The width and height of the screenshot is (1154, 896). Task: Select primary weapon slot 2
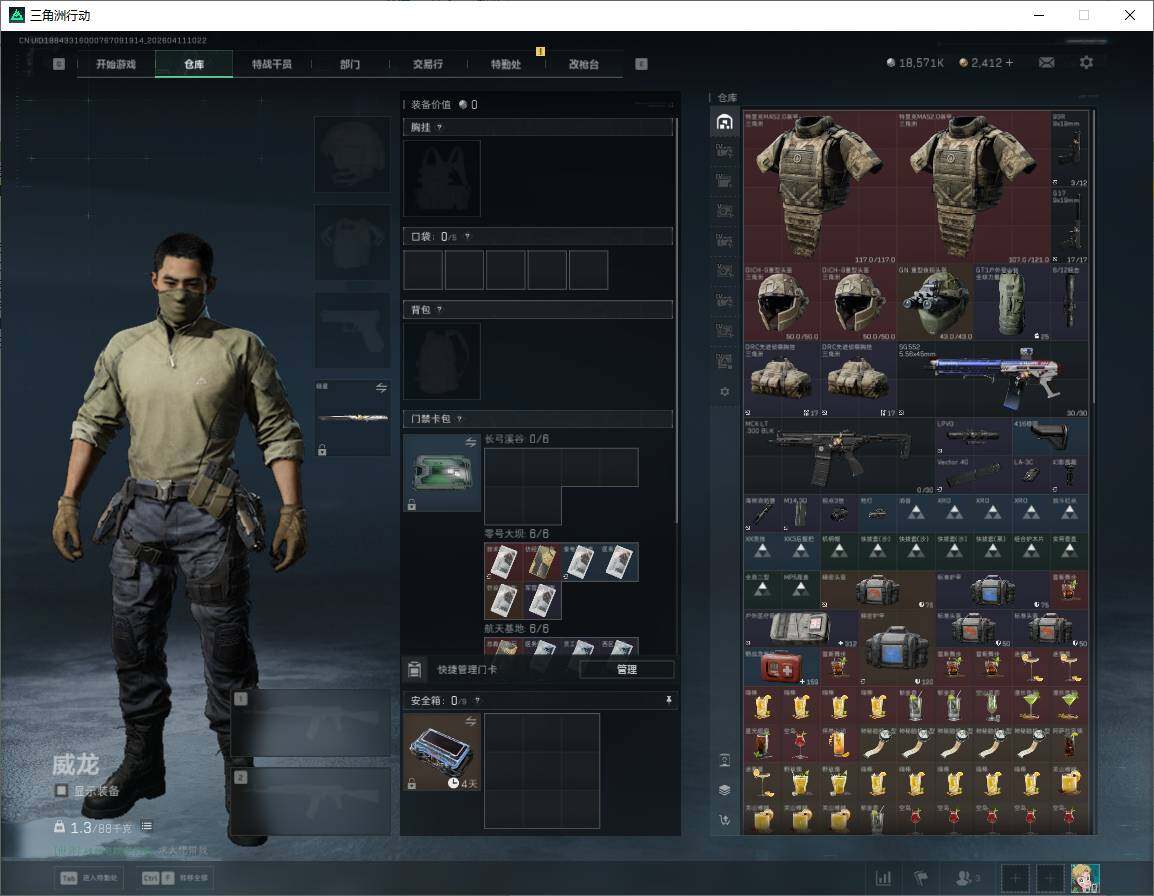[311, 801]
